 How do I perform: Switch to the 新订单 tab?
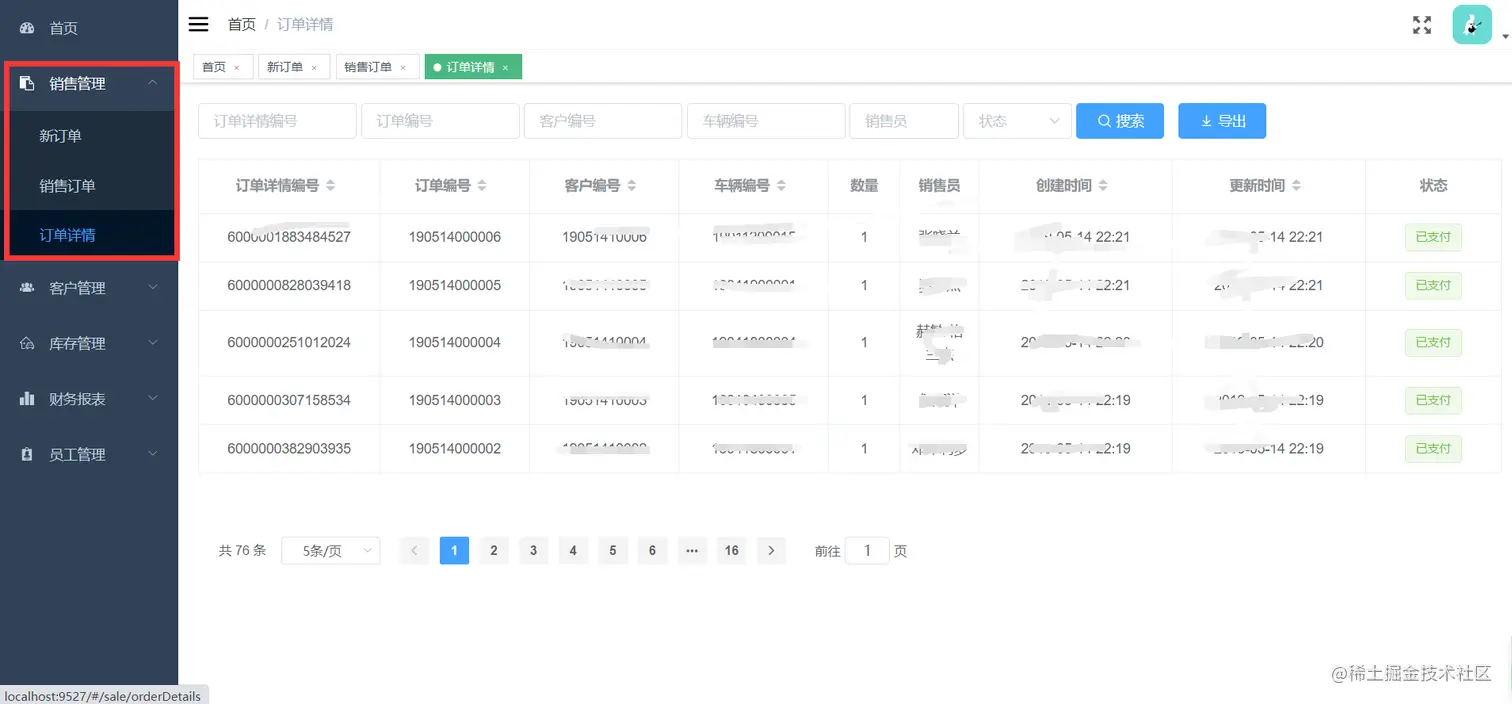click(x=293, y=67)
